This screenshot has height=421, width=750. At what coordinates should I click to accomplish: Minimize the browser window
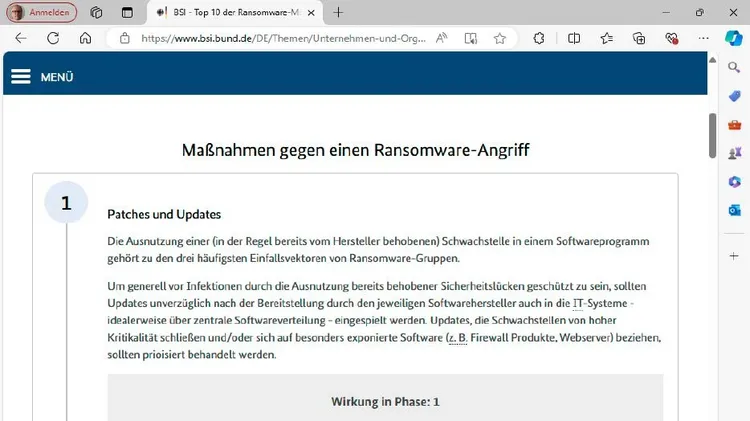(x=666, y=12)
